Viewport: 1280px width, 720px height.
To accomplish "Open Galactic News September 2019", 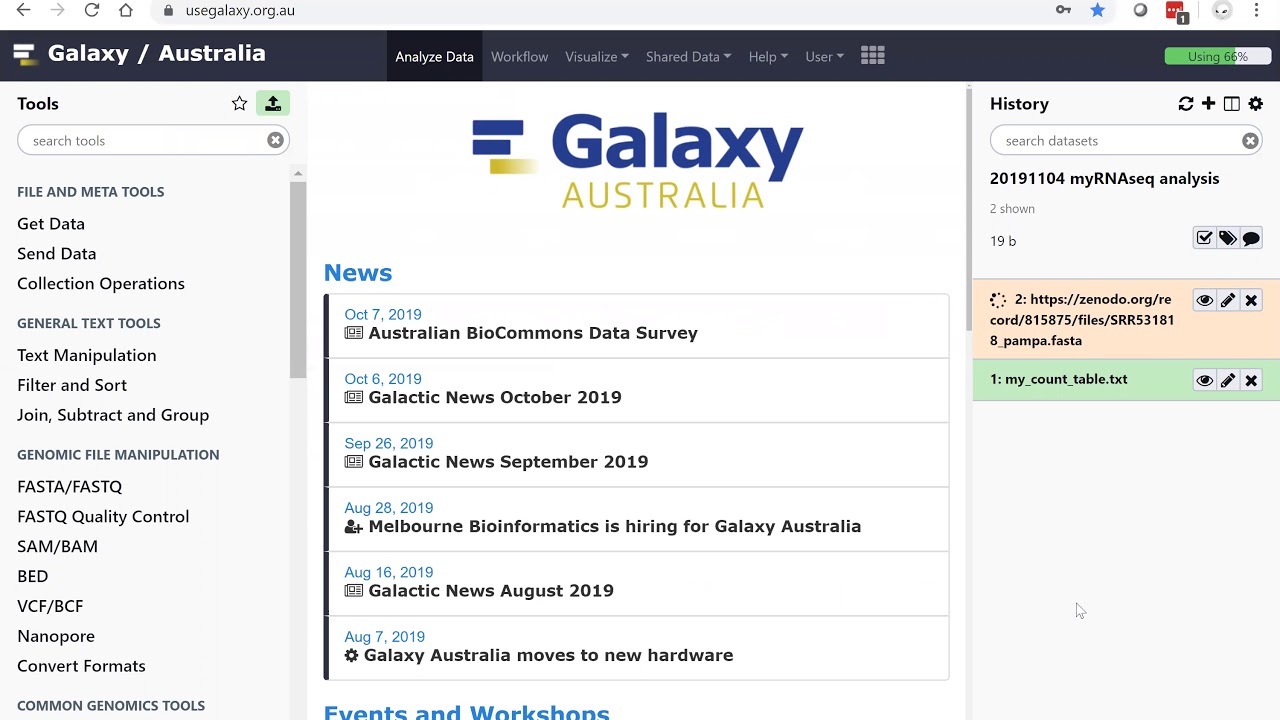I will tap(508, 462).
